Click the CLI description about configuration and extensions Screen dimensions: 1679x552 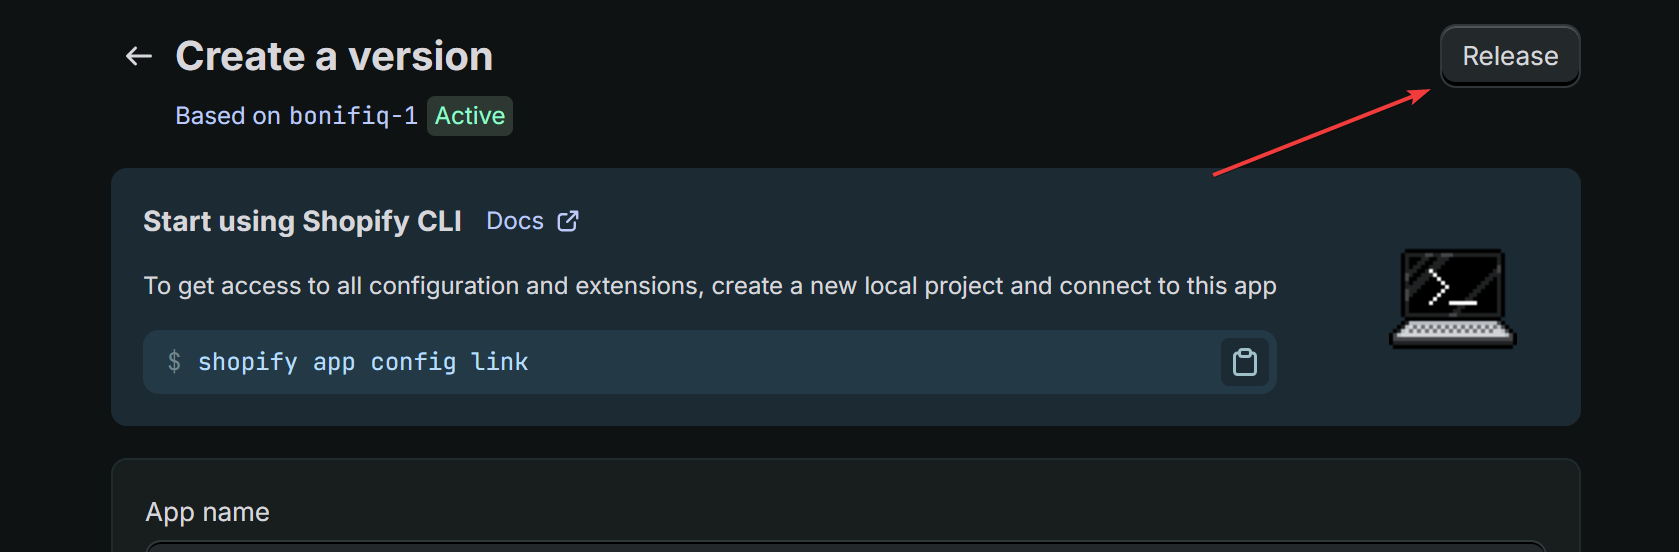point(710,286)
